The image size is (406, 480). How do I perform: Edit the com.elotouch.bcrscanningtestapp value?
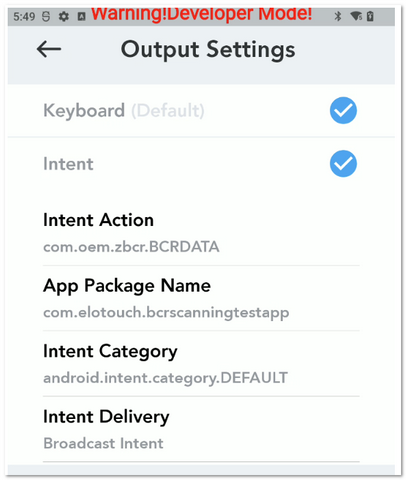(166, 313)
